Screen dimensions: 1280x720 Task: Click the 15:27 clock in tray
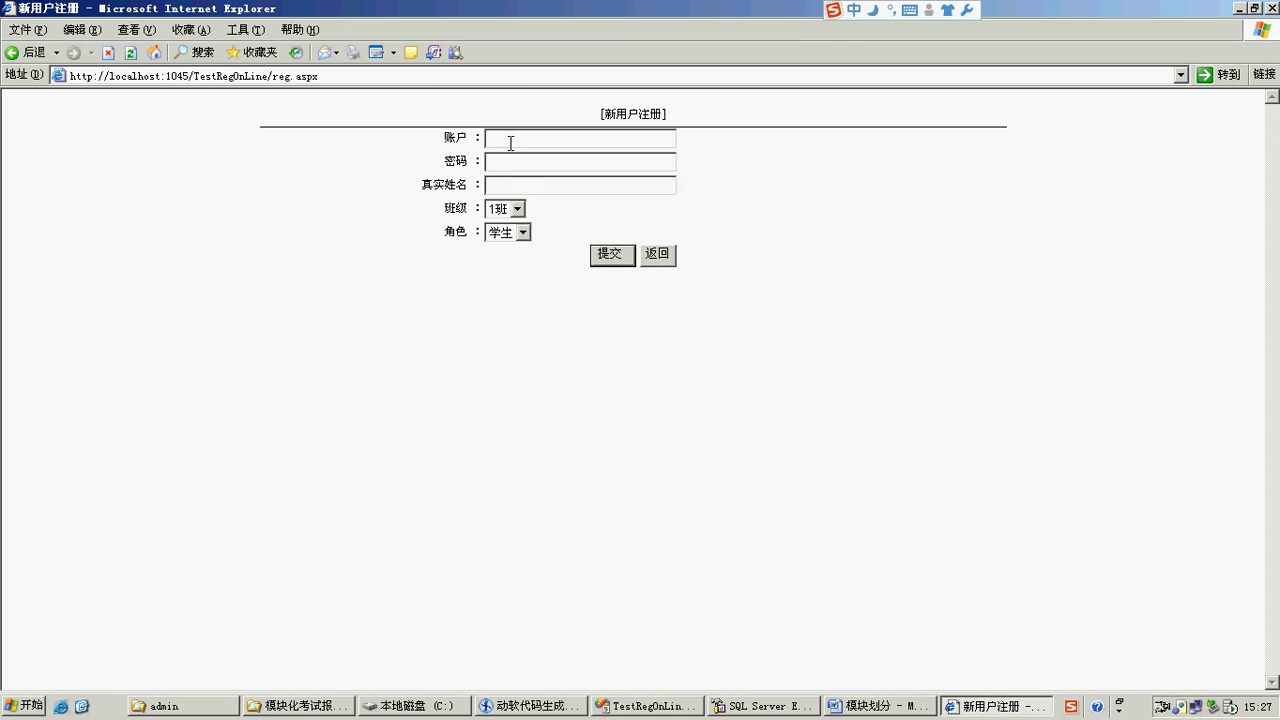click(x=1258, y=707)
